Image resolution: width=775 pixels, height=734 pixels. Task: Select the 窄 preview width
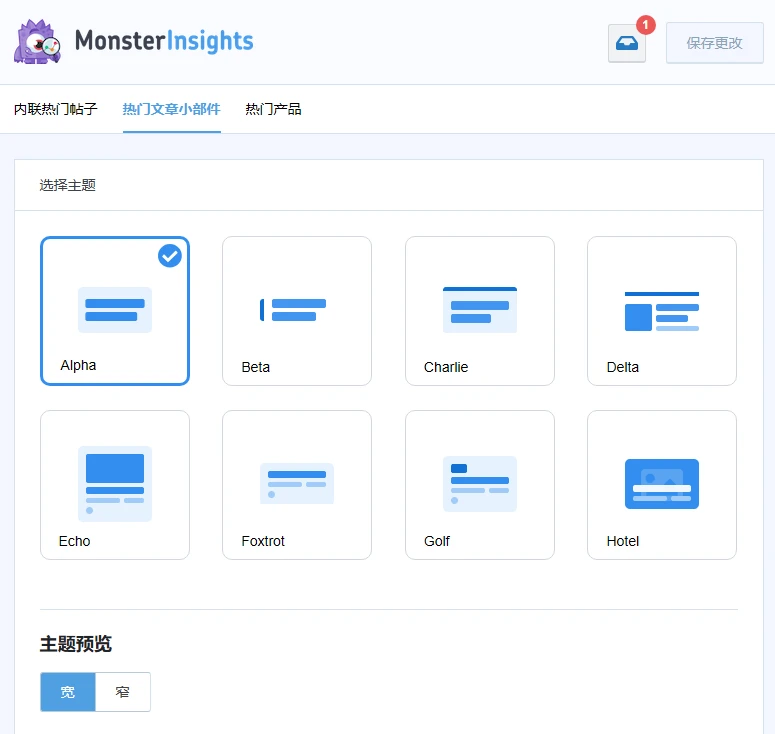[x=123, y=691]
